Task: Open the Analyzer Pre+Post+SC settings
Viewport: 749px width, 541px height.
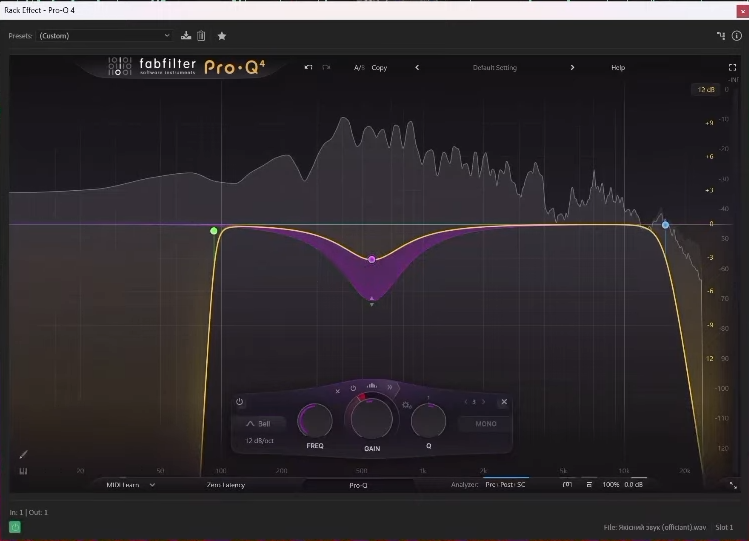Action: [x=505, y=484]
